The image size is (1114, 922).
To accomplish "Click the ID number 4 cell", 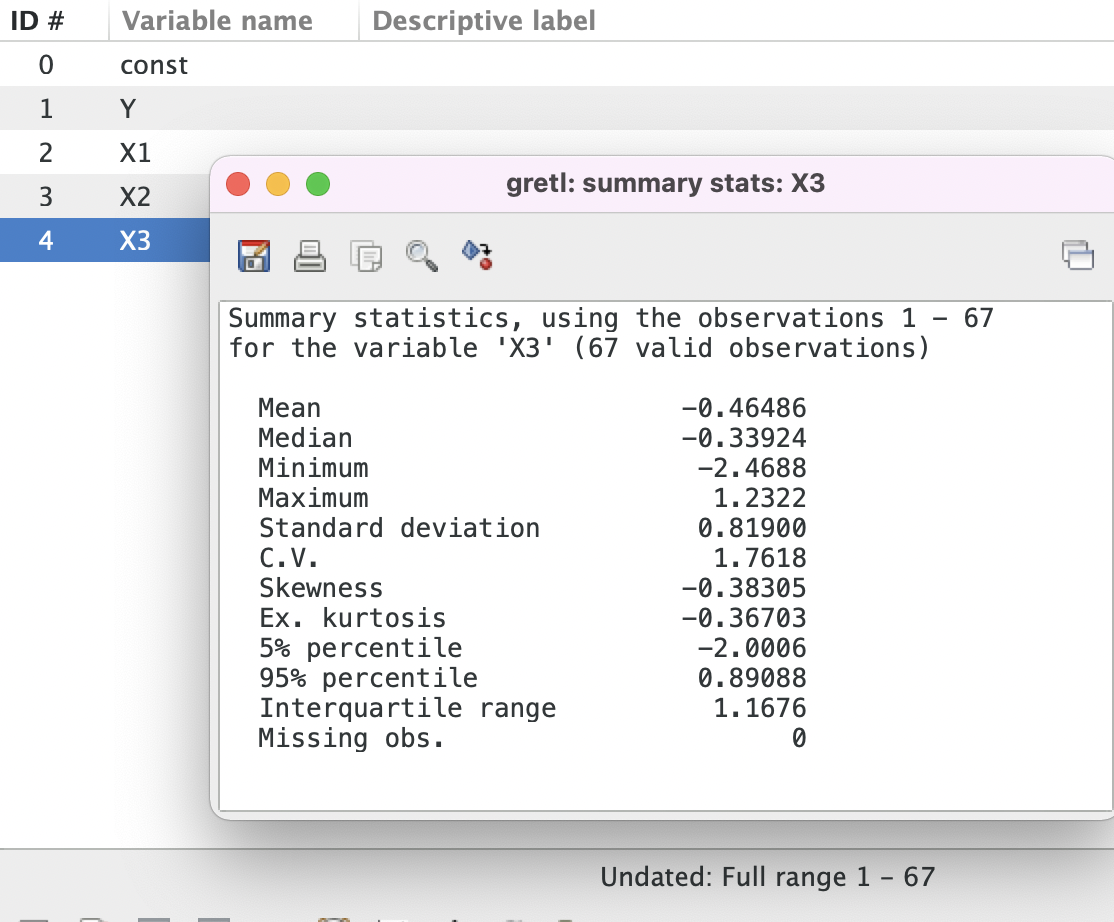I will [x=45, y=240].
